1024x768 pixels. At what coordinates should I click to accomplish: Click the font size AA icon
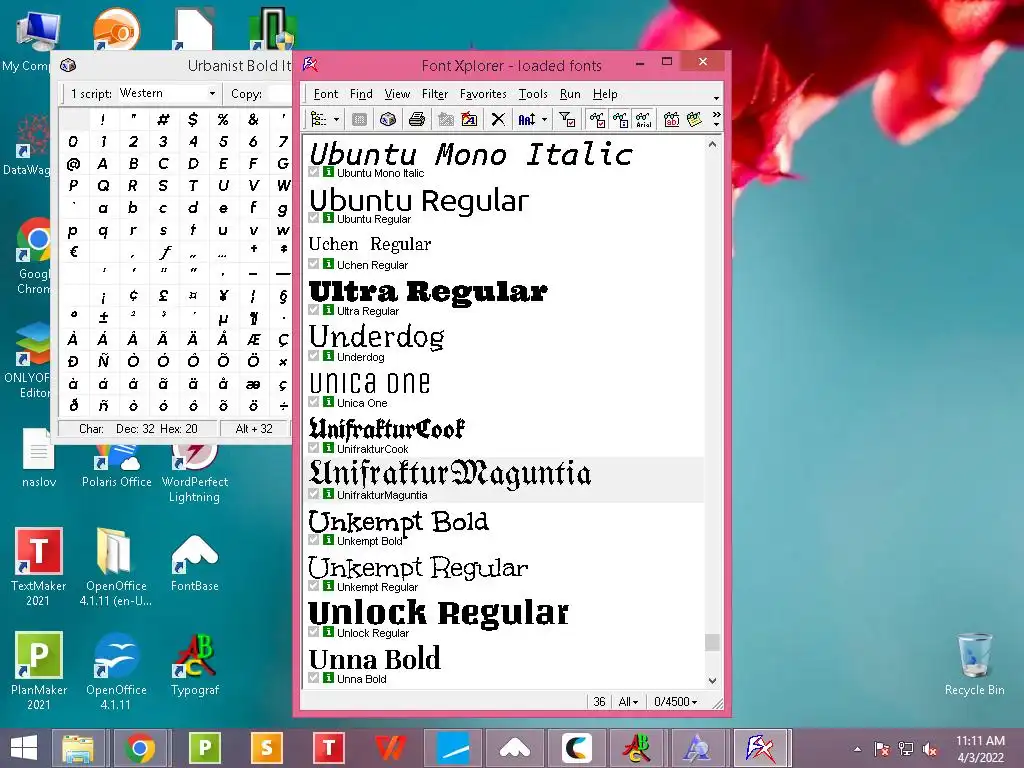pyautogui.click(x=526, y=120)
